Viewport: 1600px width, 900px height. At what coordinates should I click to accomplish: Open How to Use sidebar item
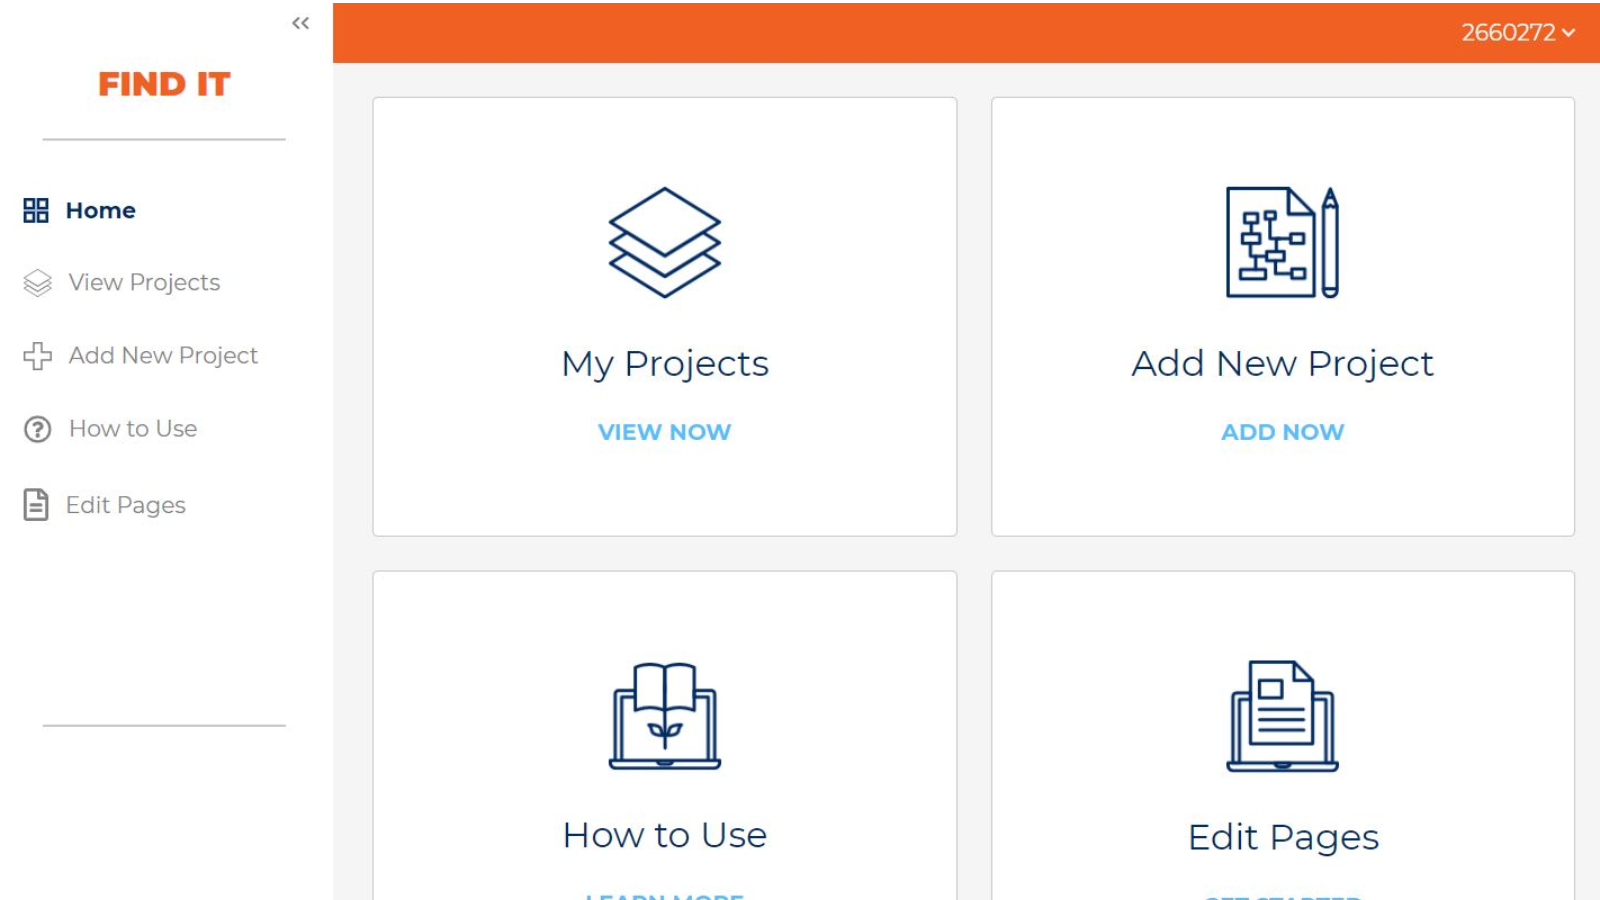coord(133,429)
